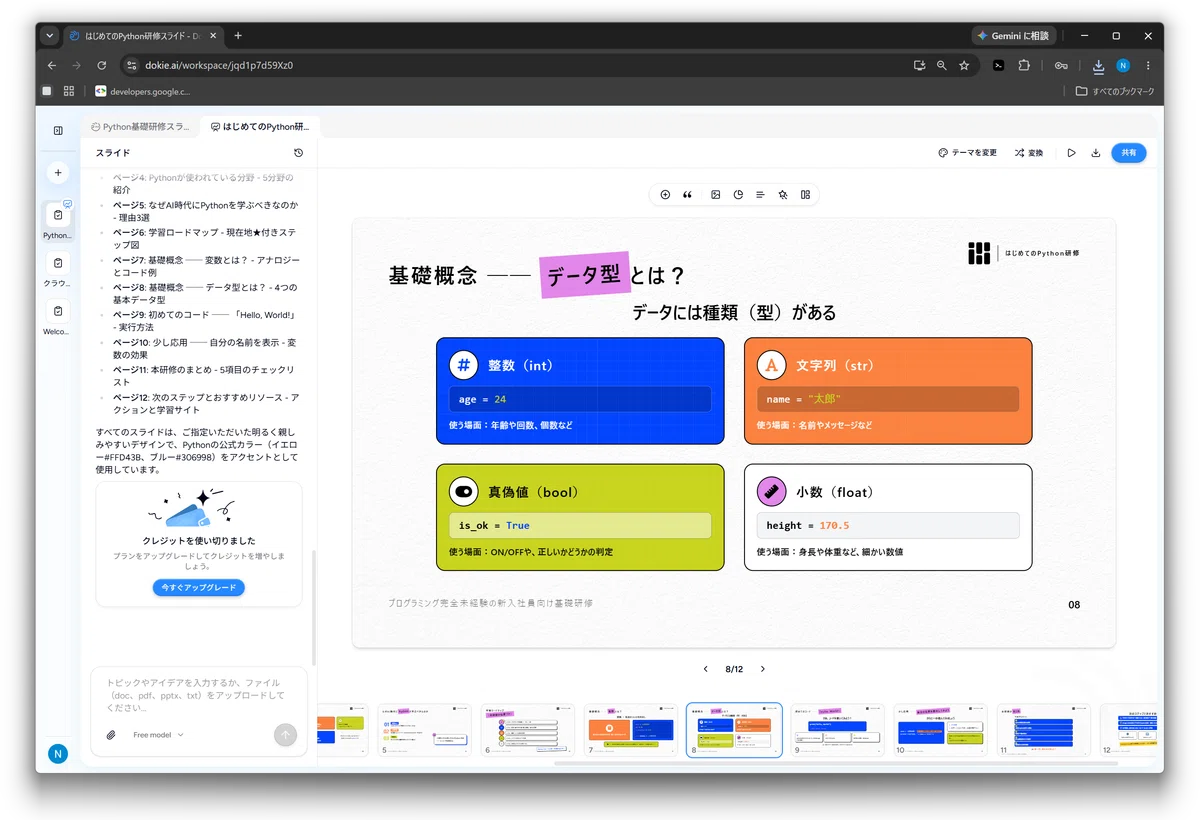This screenshot has width=1200, height=820.
Task: Click the 共有 share button
Action: 1129,153
